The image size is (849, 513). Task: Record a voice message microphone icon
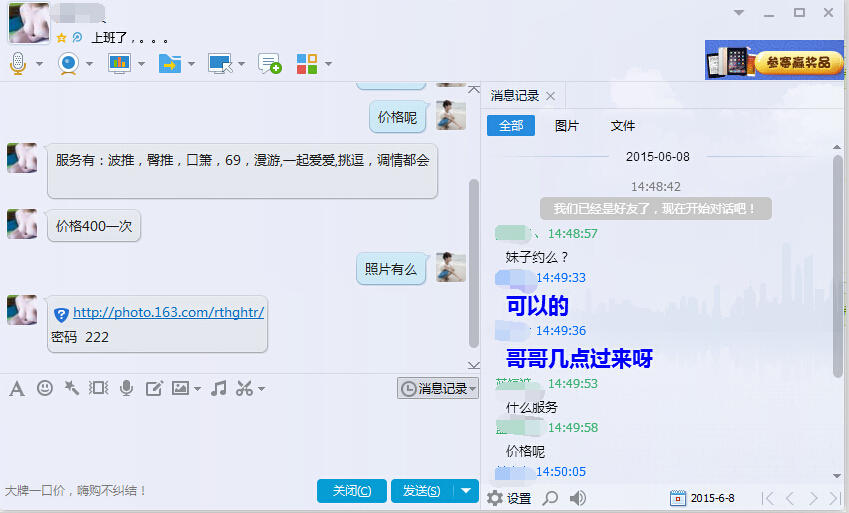click(127, 388)
